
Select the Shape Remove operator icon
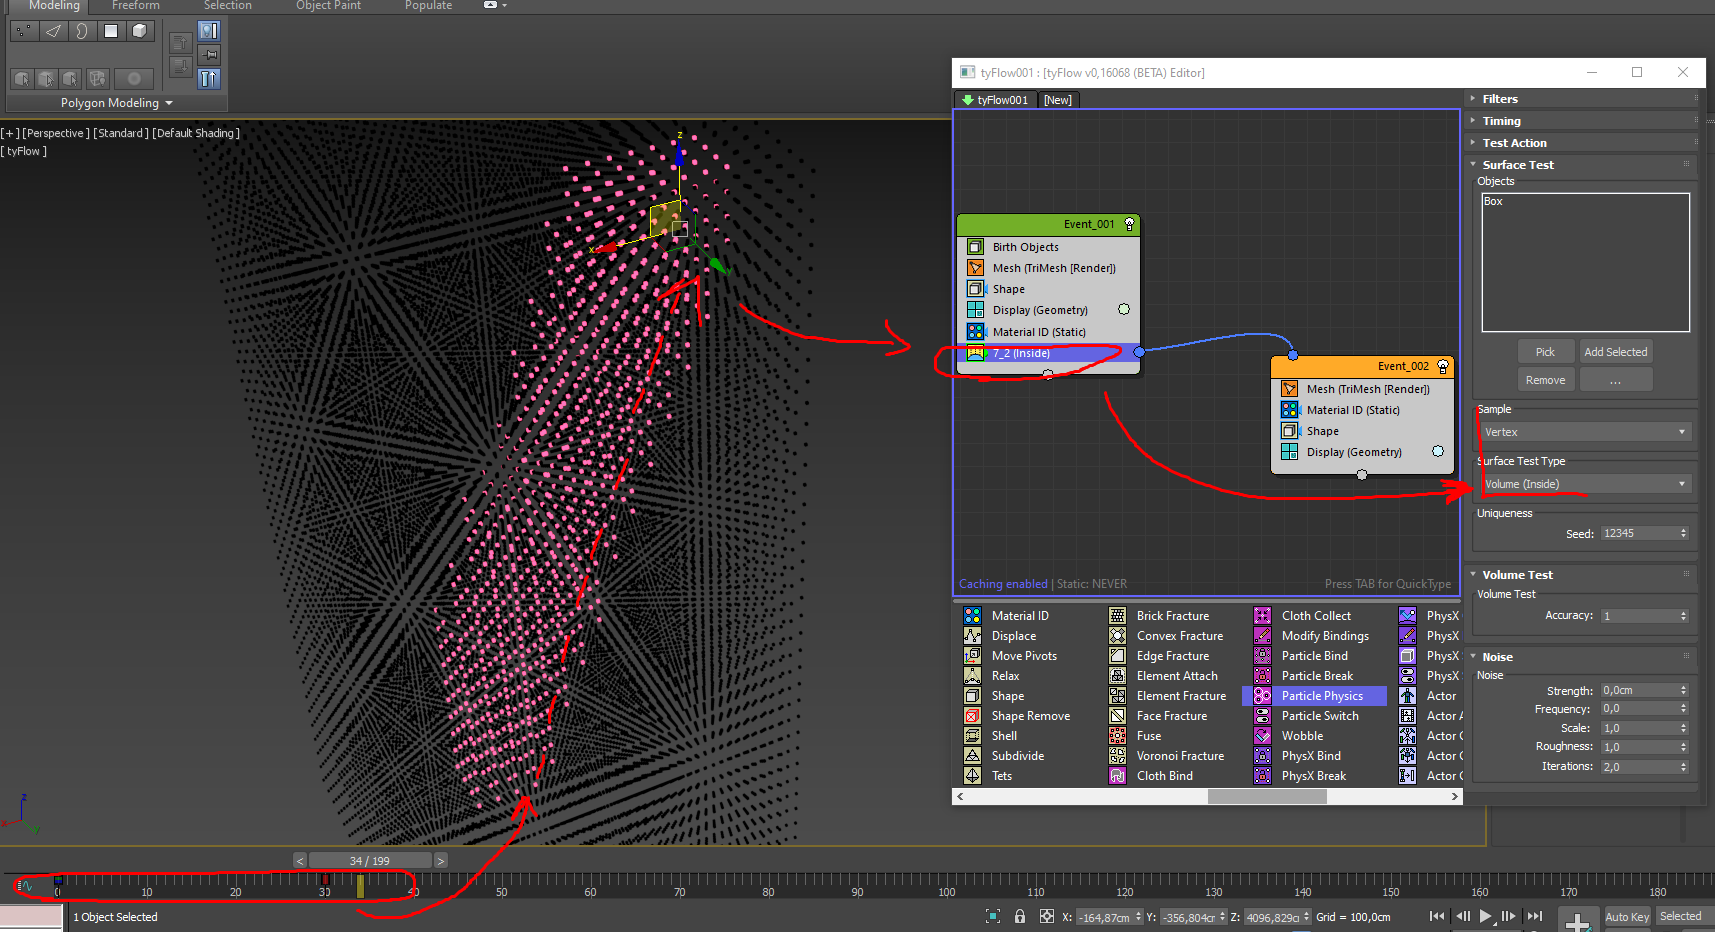(972, 716)
